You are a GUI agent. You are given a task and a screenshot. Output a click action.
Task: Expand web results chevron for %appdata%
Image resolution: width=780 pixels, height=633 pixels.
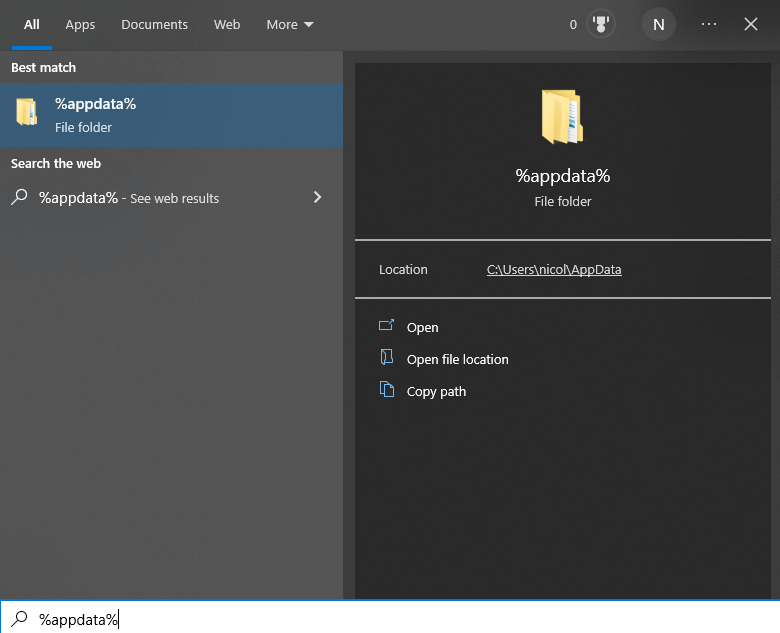(317, 198)
